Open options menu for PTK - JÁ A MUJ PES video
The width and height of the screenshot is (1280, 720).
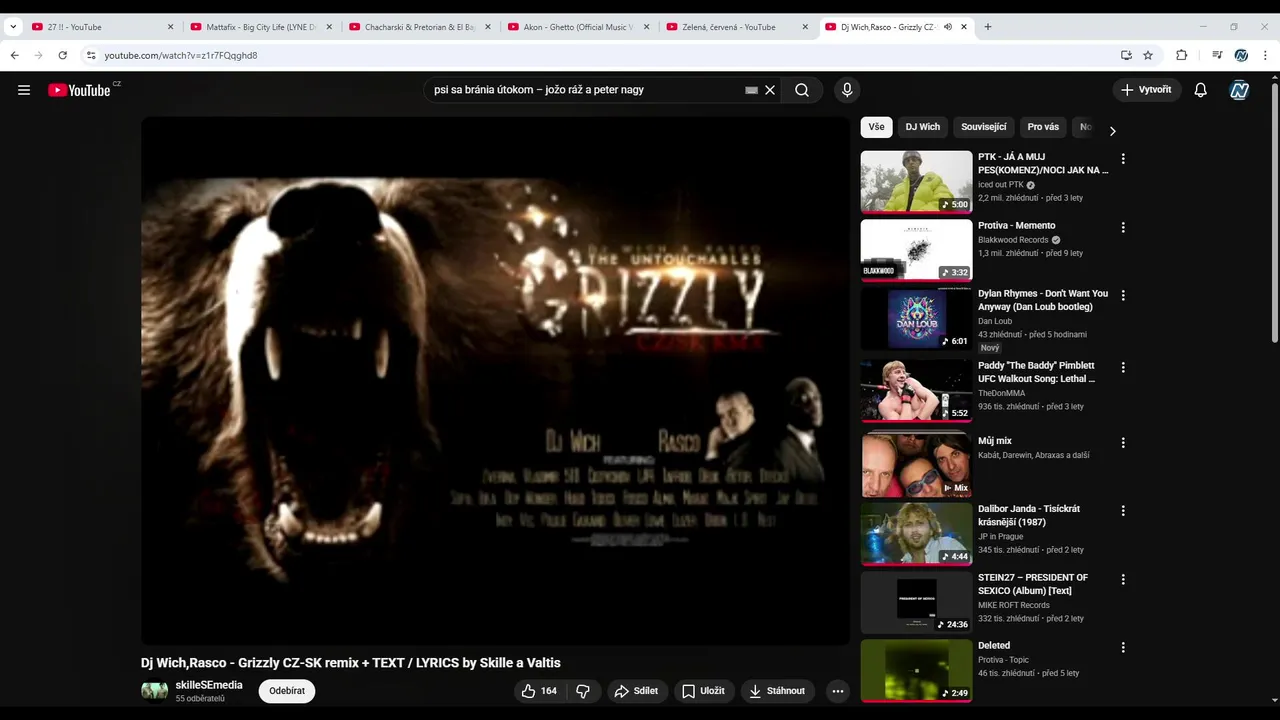tap(1123, 159)
